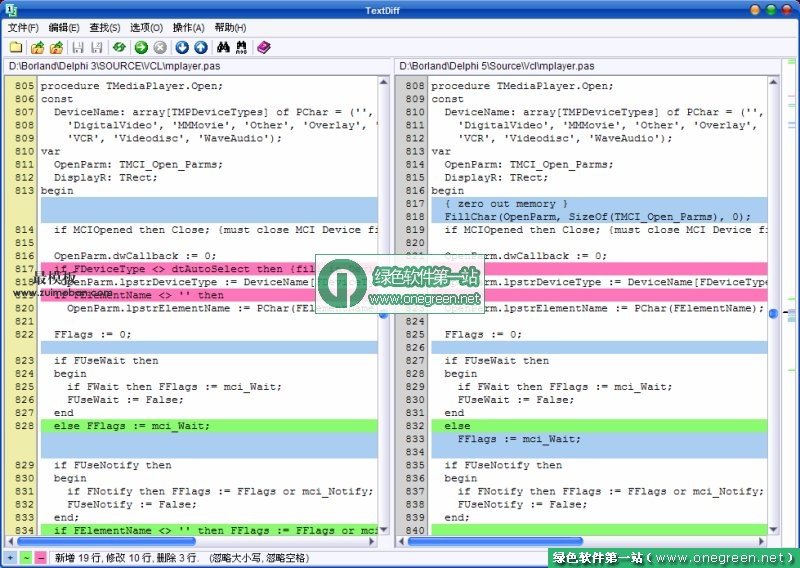Click the TextDiff app icon in title bar

tap(11, 10)
